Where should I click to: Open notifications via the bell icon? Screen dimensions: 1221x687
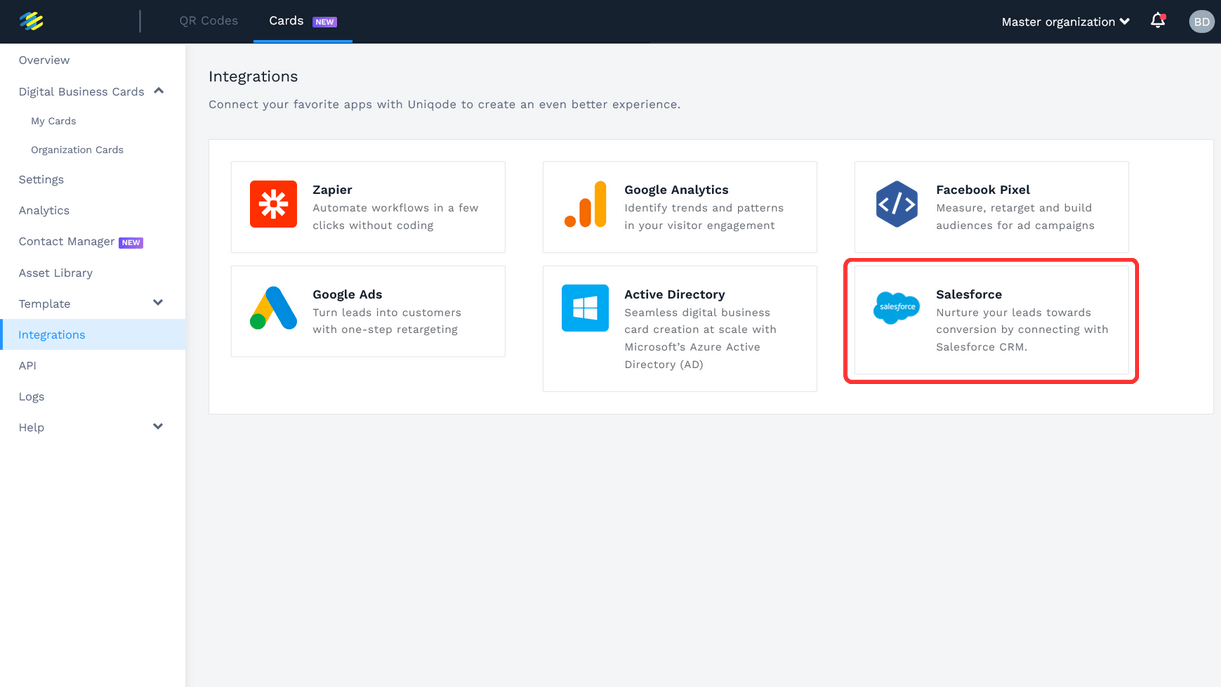tap(1157, 20)
